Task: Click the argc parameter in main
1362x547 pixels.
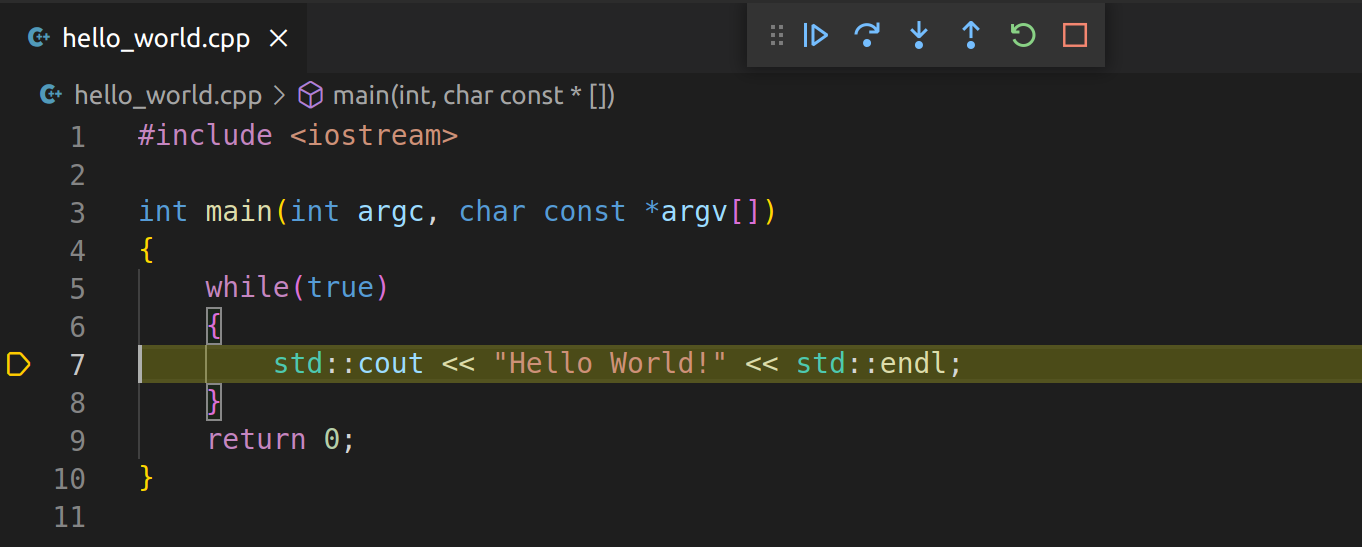Action: click(390, 212)
